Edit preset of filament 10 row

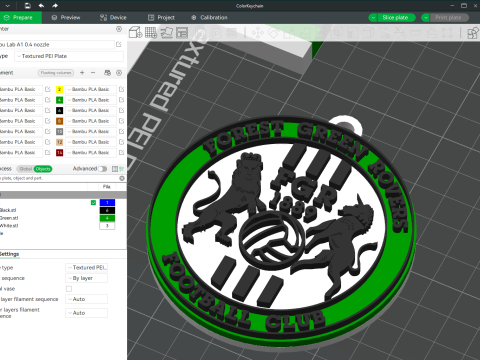[x=121, y=131]
